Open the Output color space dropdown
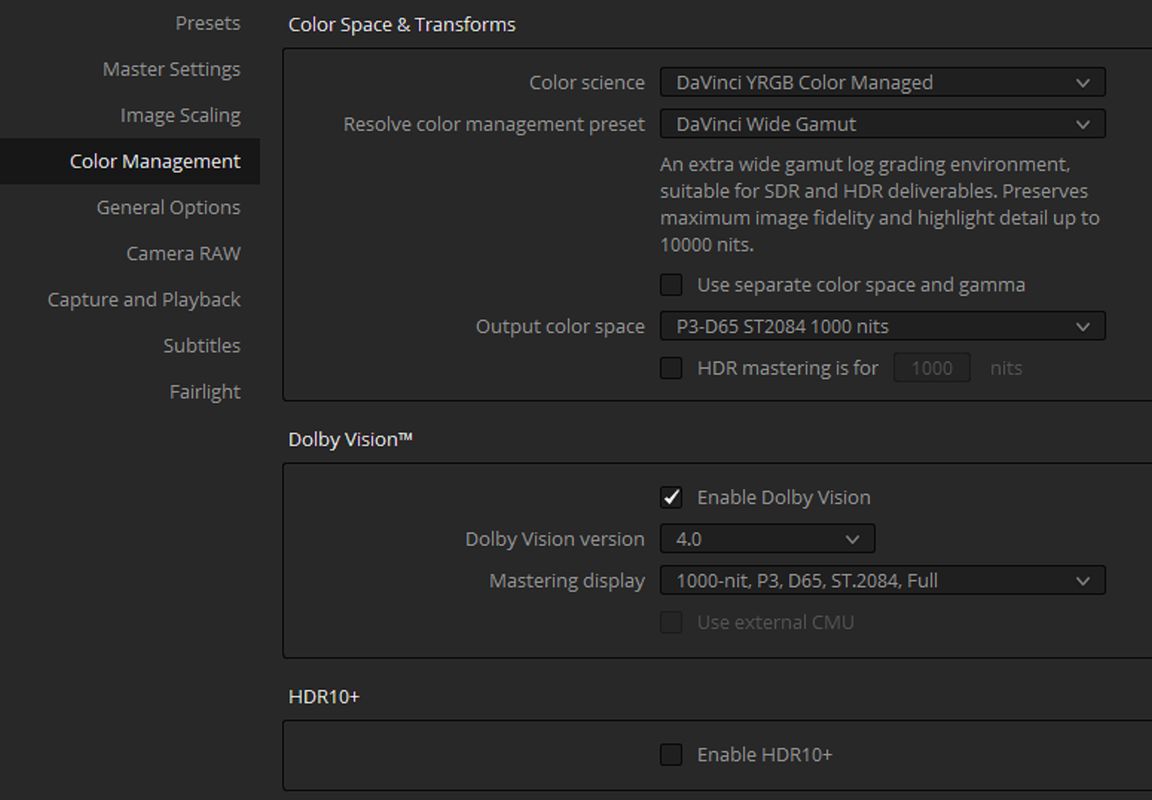 tap(882, 326)
